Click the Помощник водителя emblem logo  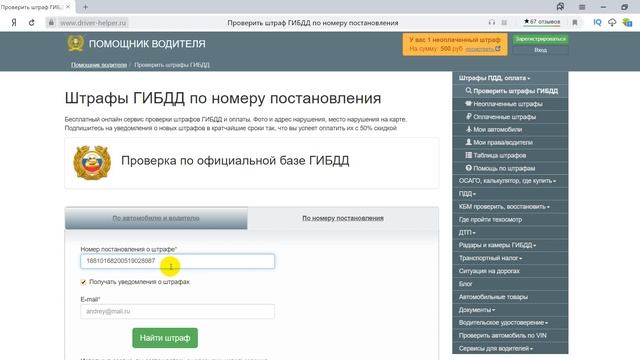click(76, 43)
